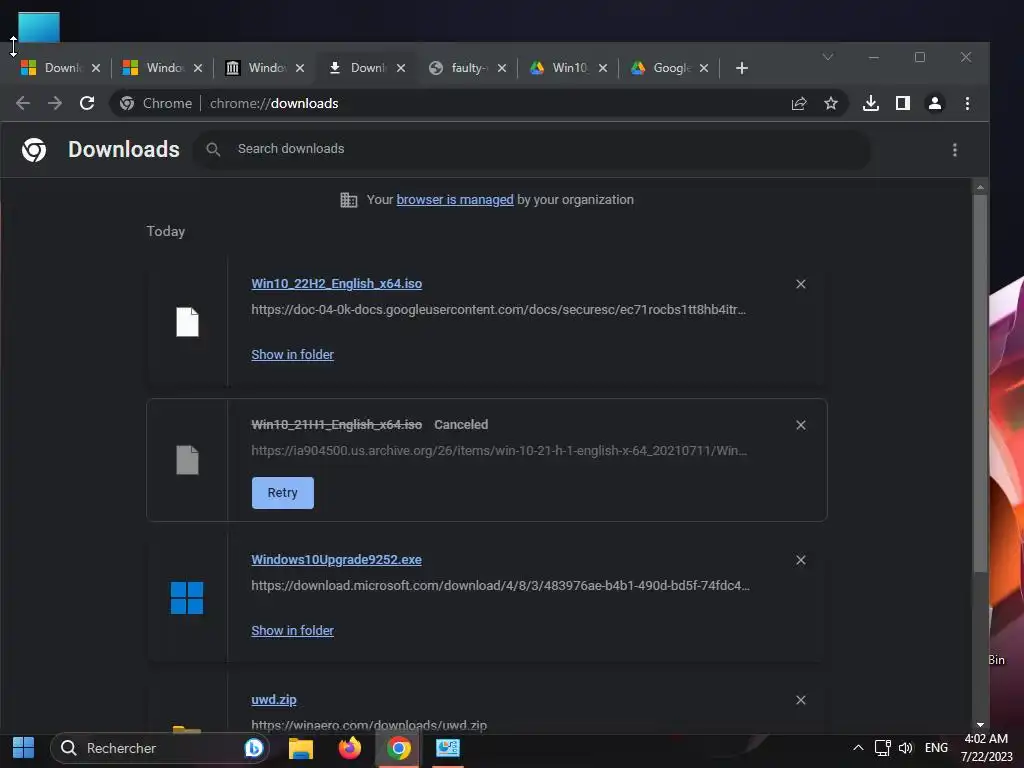Click the scrollbar up arrow
The height and width of the screenshot is (768, 1024).
point(980,187)
